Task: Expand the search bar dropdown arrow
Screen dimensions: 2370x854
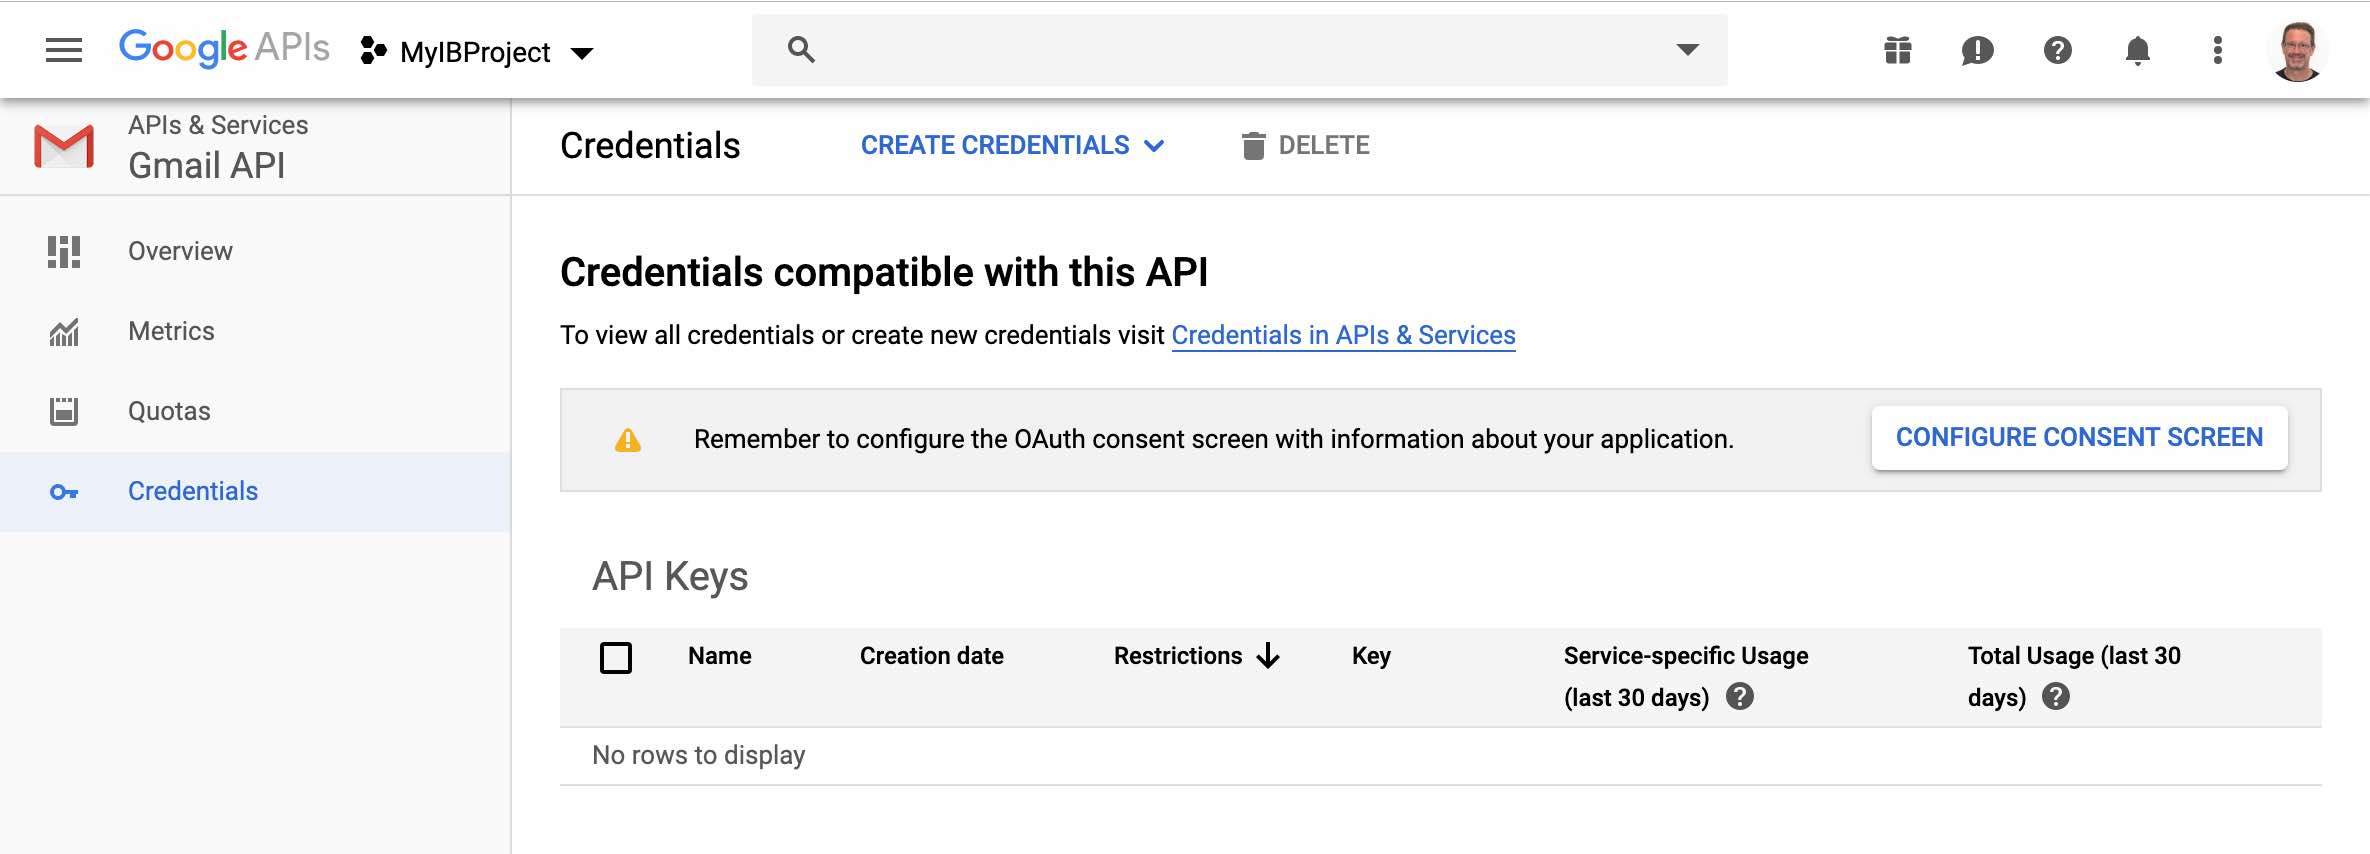Action: [1688, 49]
